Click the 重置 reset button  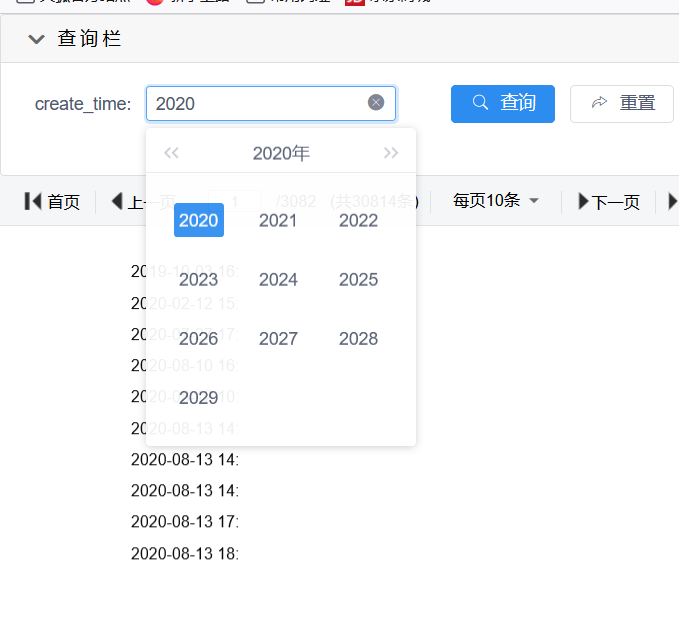point(621,104)
